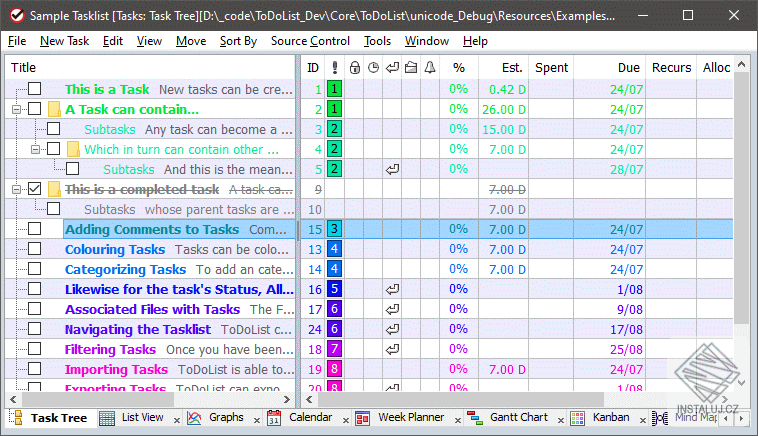Click the return-arrow icon in row ID 17
The width and height of the screenshot is (758, 436).
coord(392,309)
